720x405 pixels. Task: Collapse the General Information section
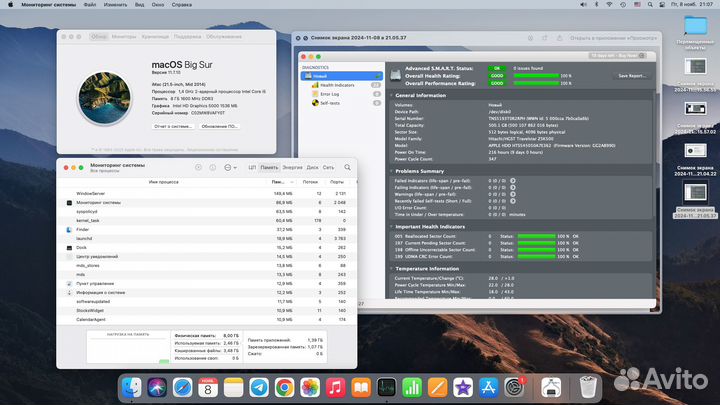pyautogui.click(x=392, y=96)
